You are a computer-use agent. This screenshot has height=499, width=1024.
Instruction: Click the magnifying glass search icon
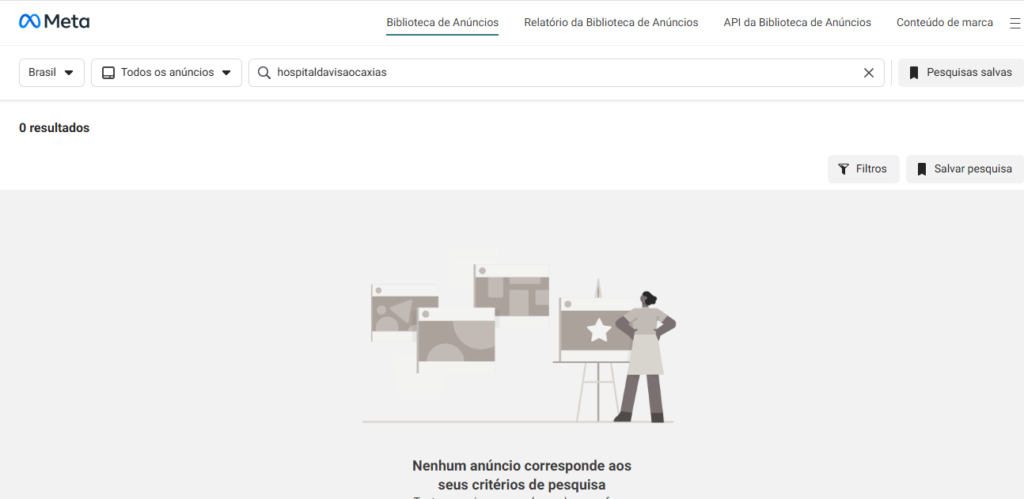[264, 72]
